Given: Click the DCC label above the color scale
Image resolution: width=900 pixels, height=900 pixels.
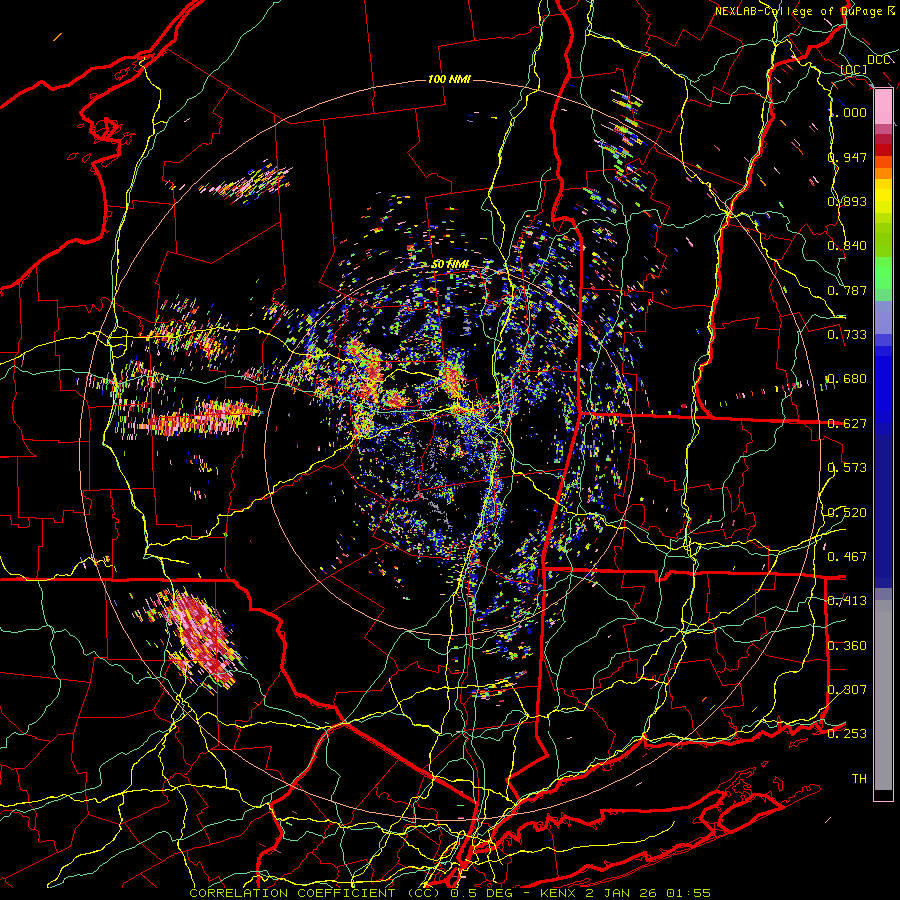Looking at the screenshot, I should [878, 60].
